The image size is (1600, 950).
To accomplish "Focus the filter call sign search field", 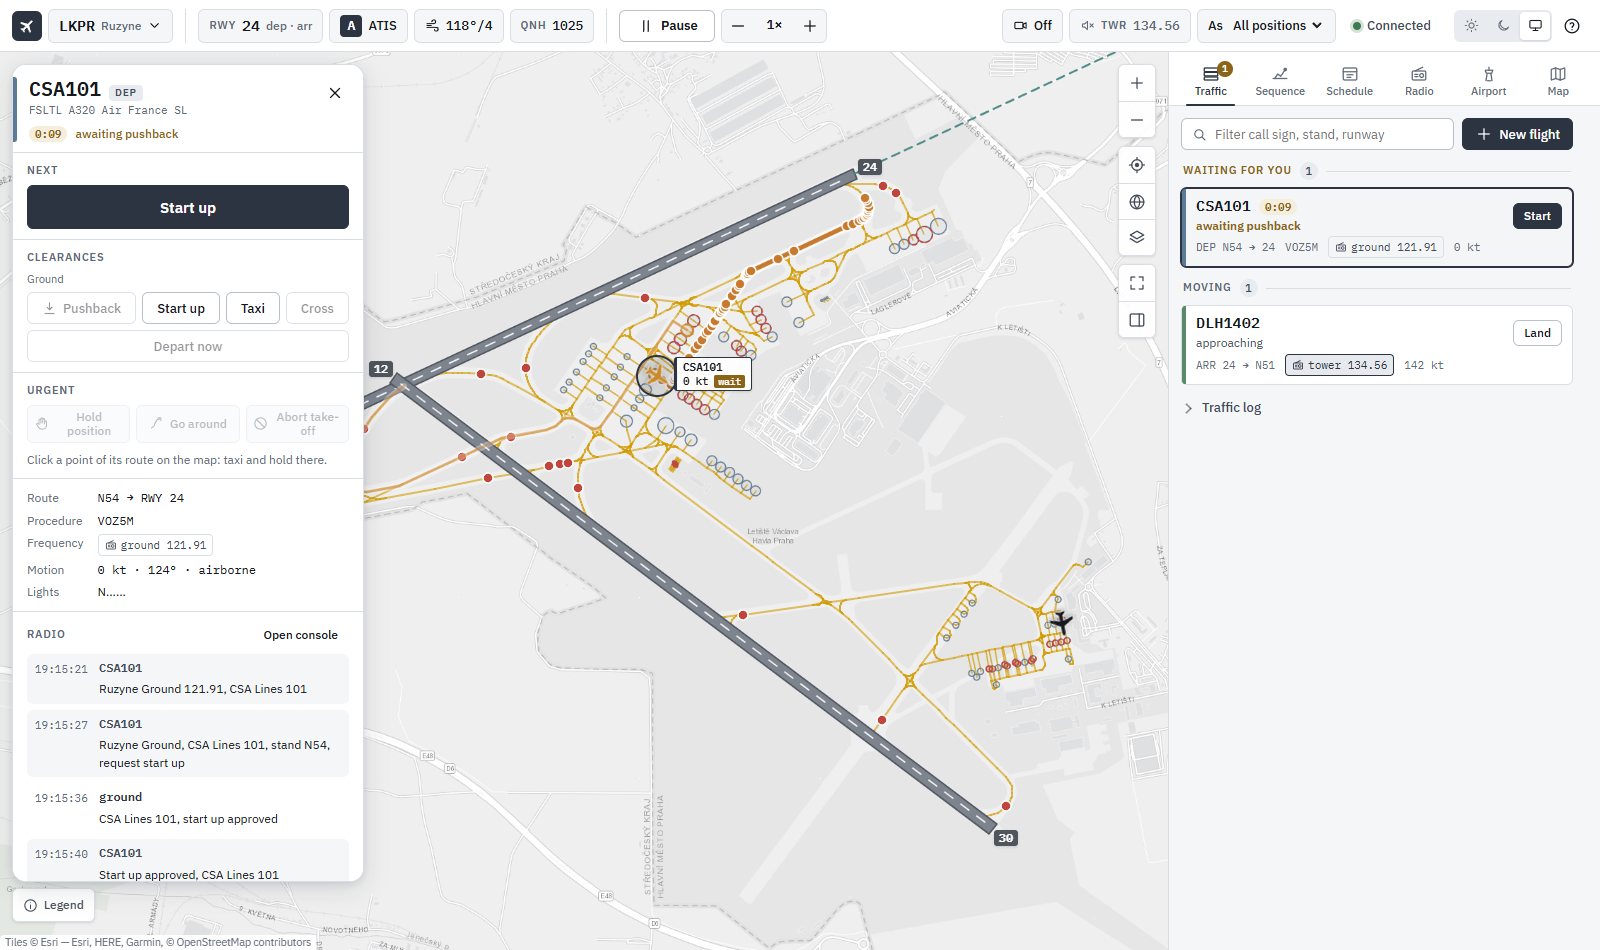I will click(1318, 134).
